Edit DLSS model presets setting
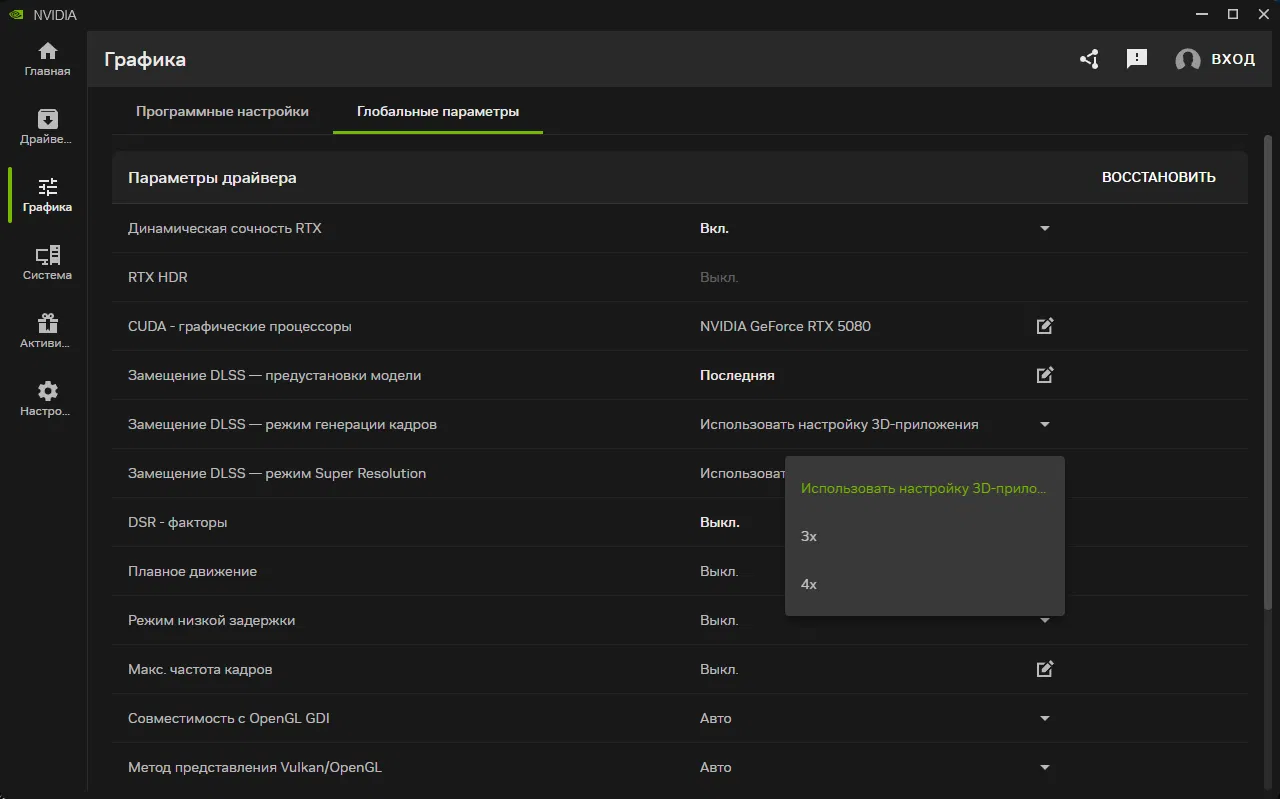Viewport: 1280px width, 799px height. point(1045,375)
